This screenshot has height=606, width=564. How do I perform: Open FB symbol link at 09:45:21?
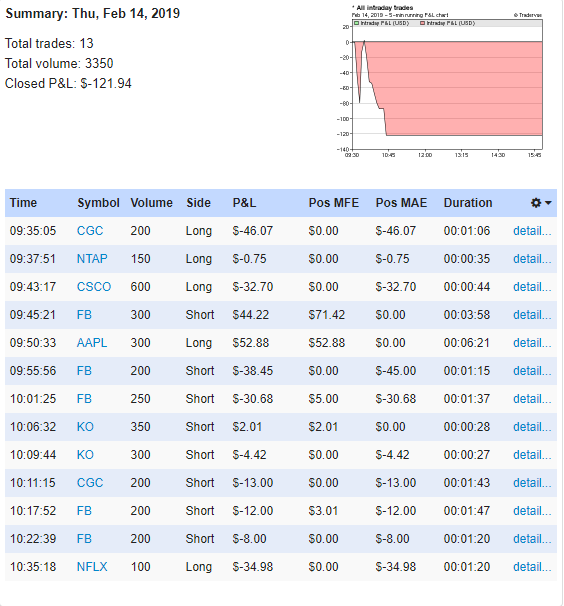(84, 315)
